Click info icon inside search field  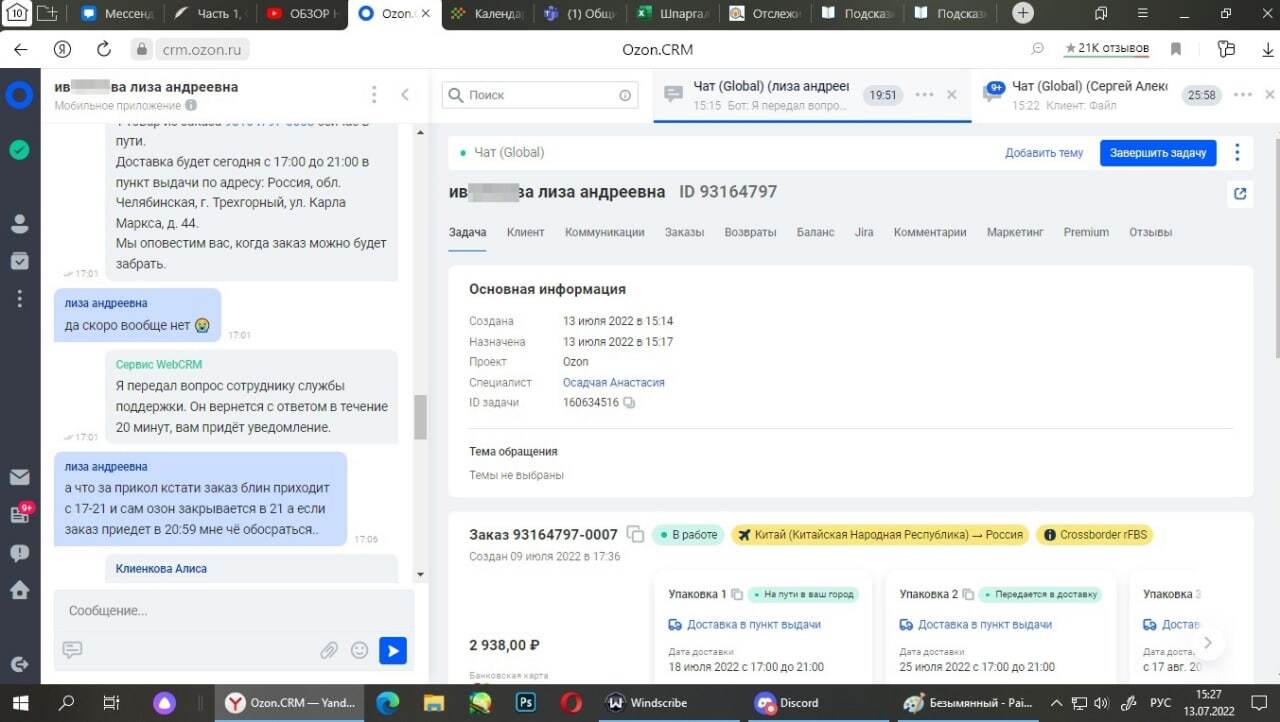[x=625, y=95]
